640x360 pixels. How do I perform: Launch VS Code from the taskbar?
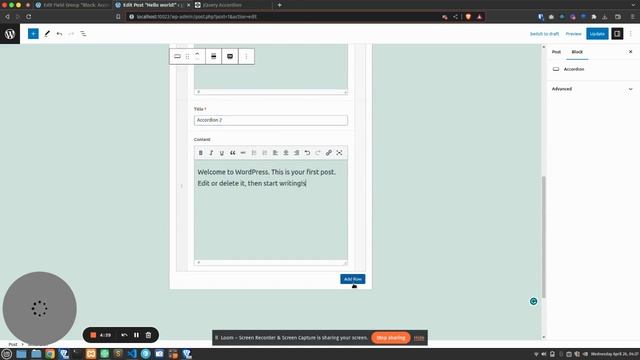[131, 354]
